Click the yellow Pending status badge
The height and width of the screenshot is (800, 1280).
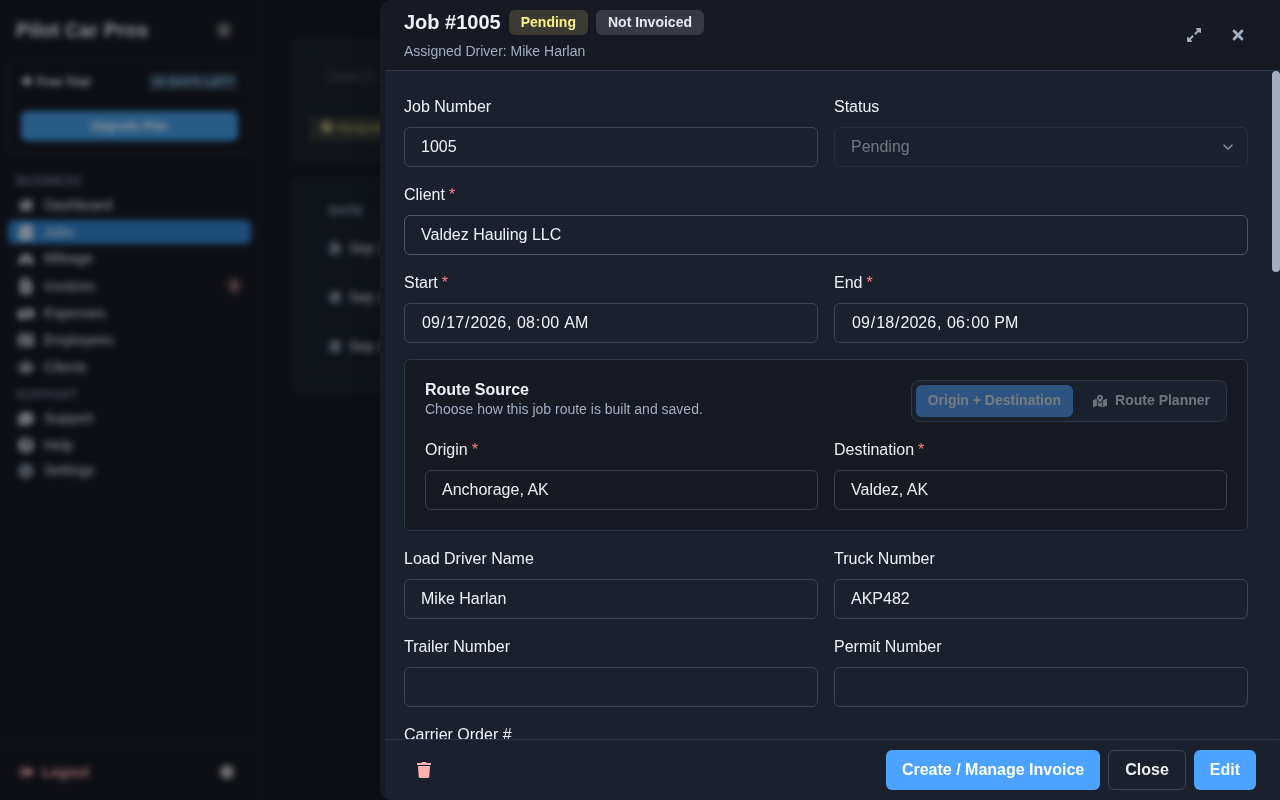point(548,22)
